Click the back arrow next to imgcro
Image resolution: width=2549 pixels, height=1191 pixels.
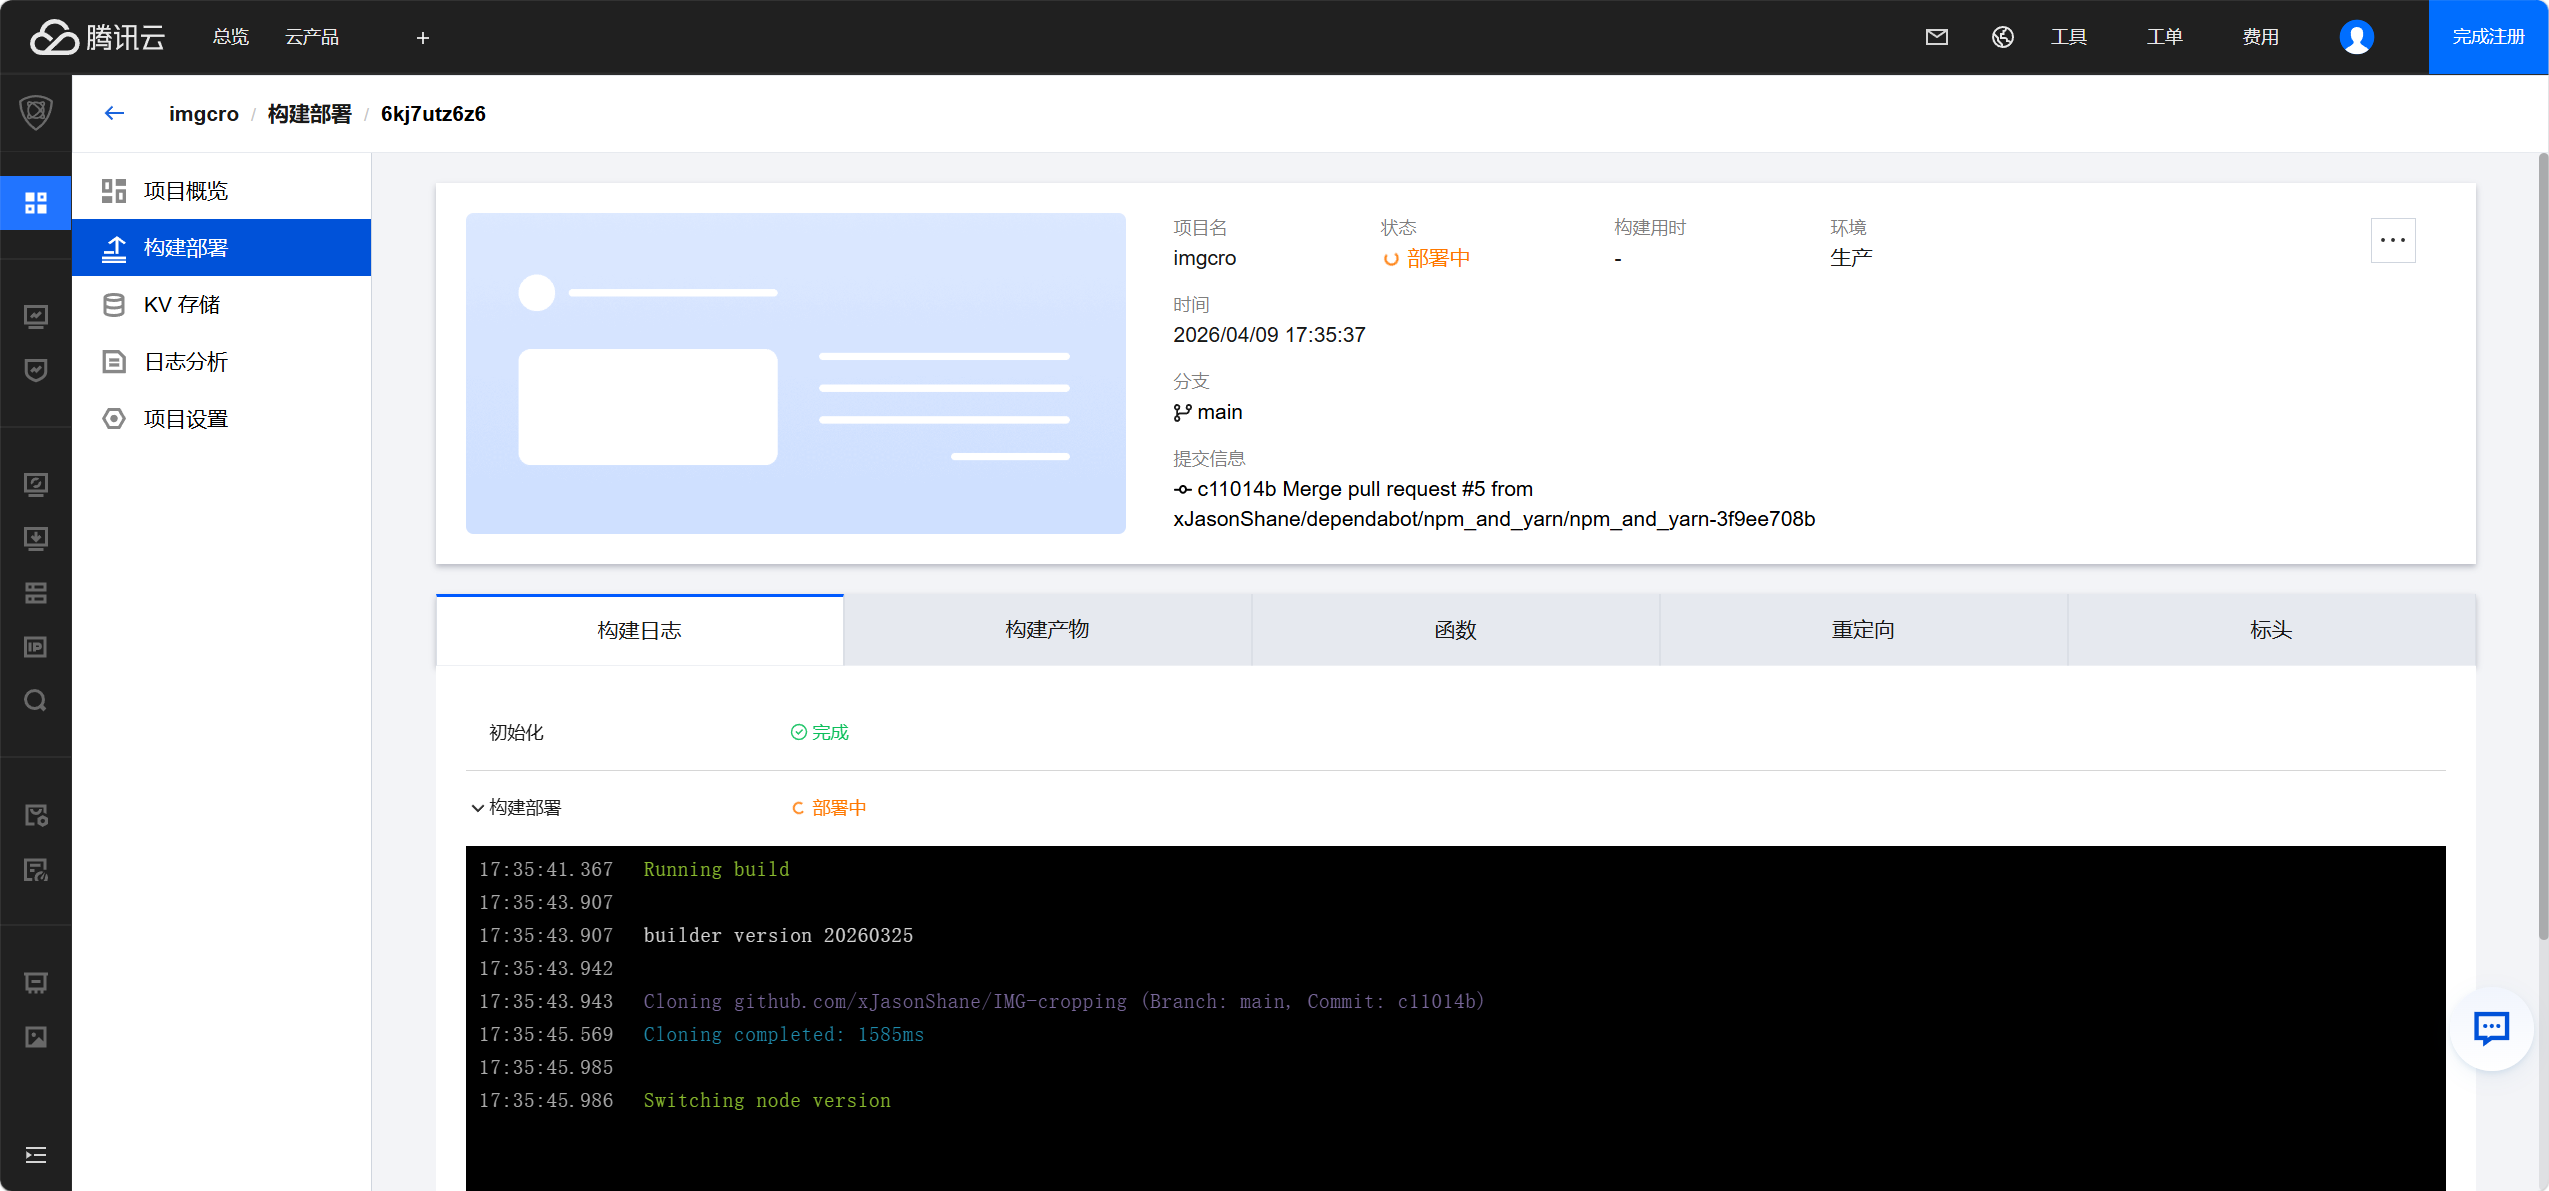tap(114, 113)
